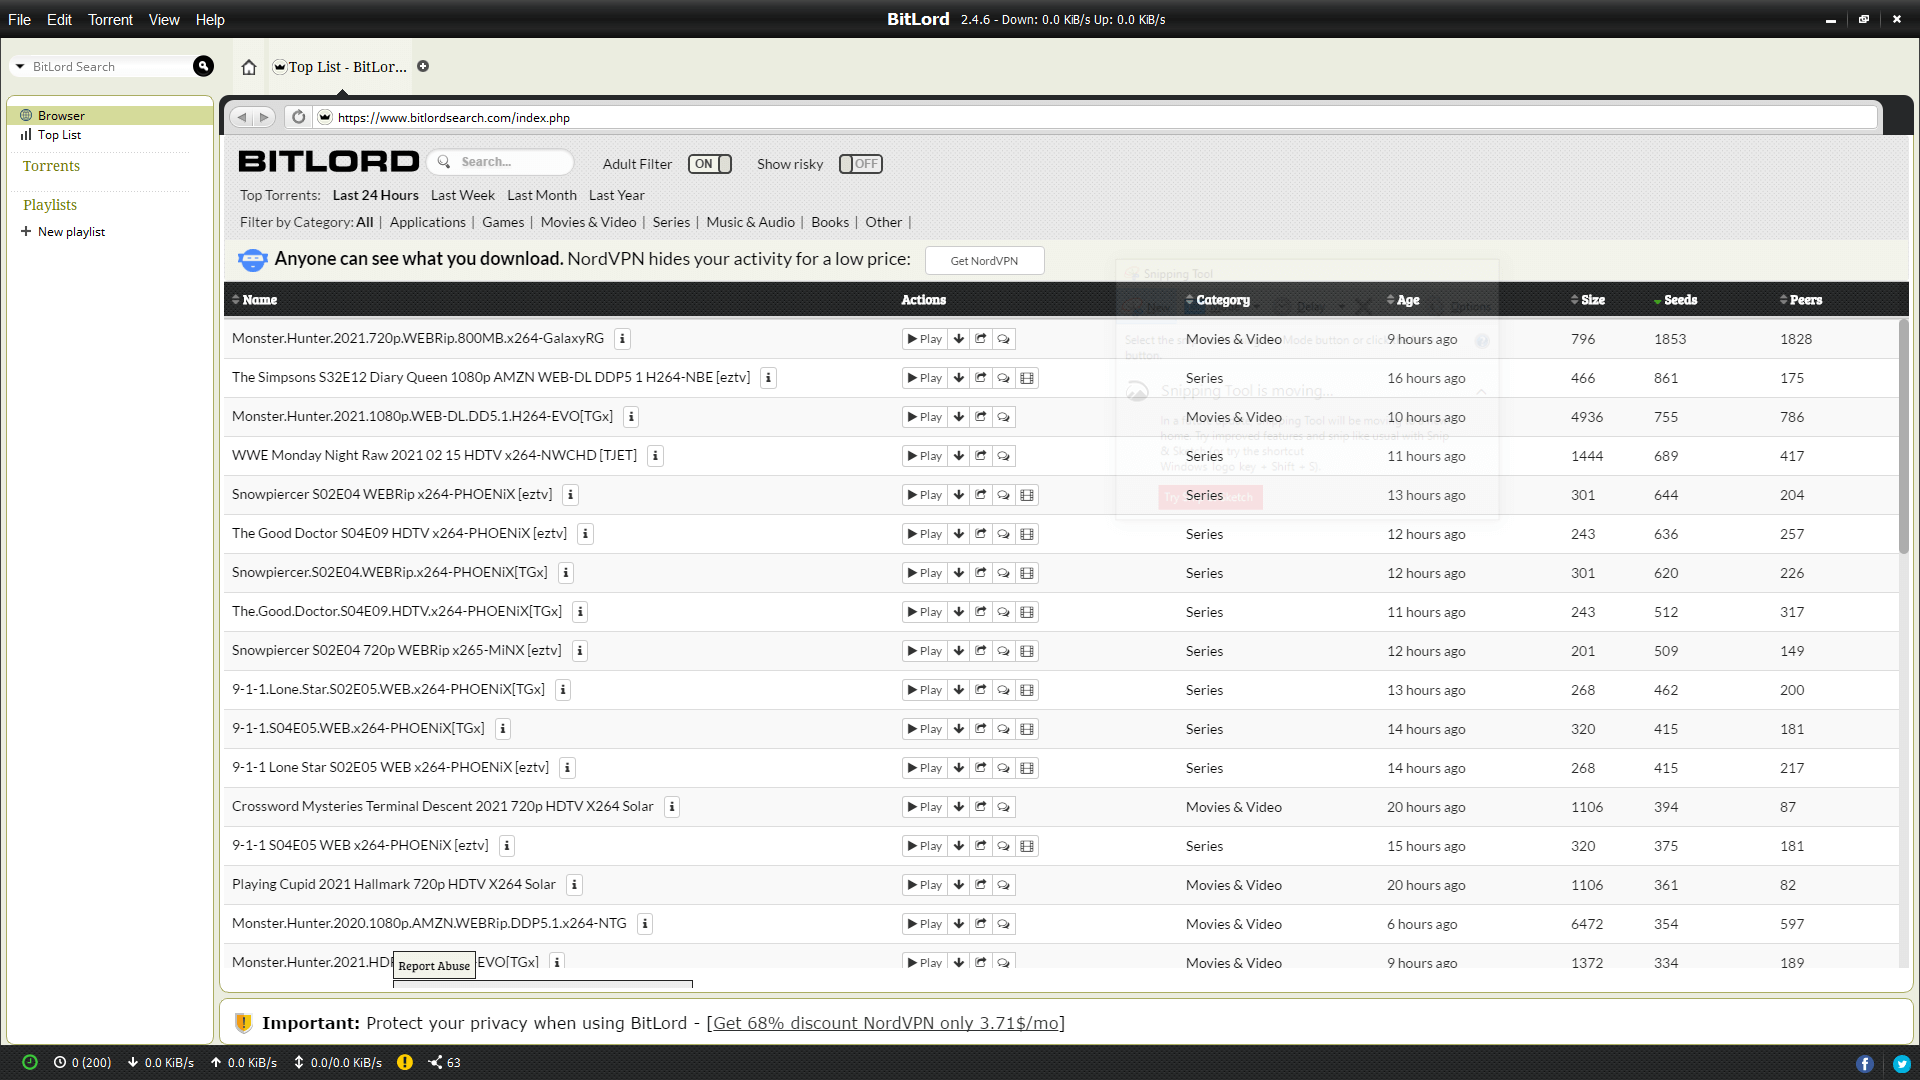
Task: Click the info icon next to WWE Monday Night Raw
Action: coord(655,455)
